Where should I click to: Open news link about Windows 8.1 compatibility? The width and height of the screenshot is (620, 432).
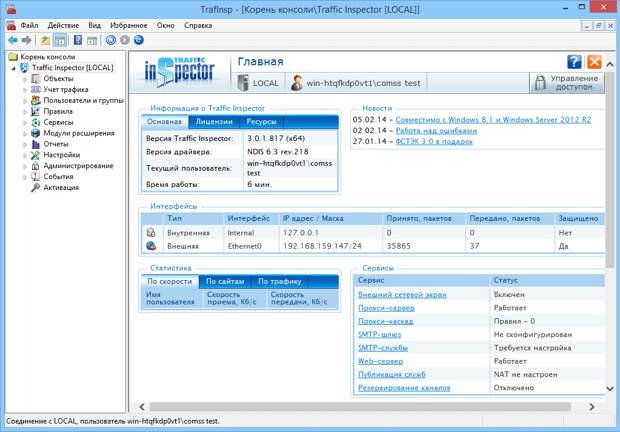[493, 120]
